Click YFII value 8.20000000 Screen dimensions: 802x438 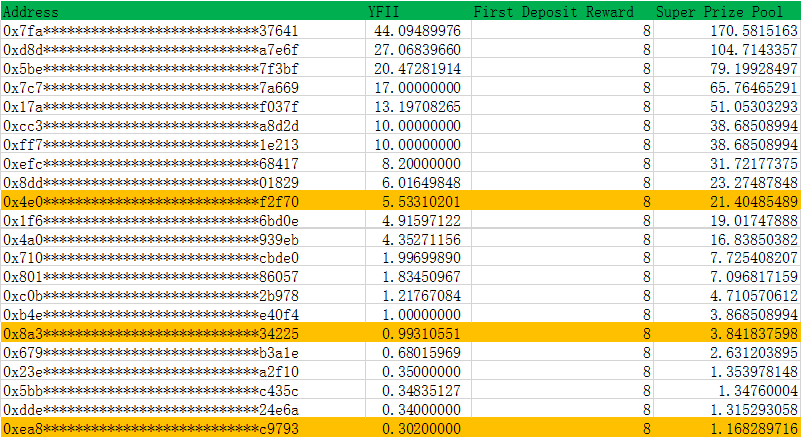(421, 164)
